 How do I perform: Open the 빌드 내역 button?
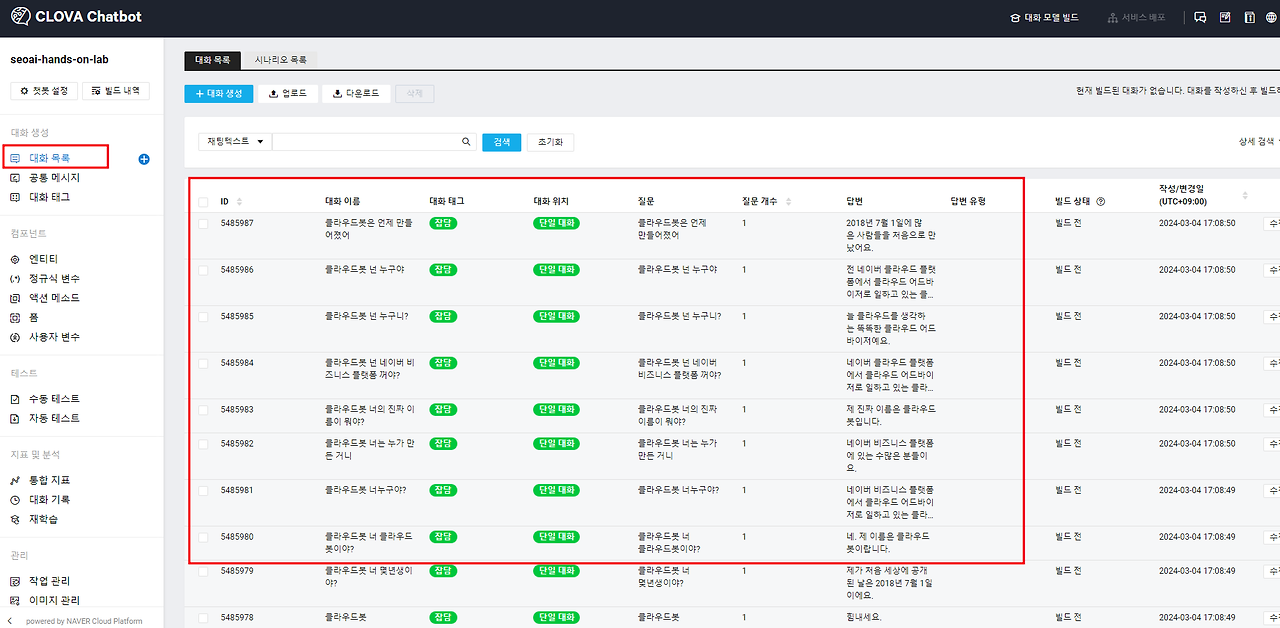coord(115,91)
